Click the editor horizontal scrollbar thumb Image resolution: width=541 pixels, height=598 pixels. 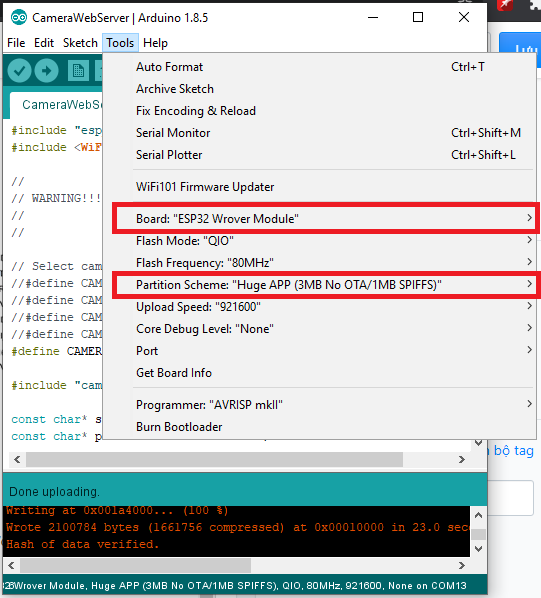(214, 460)
